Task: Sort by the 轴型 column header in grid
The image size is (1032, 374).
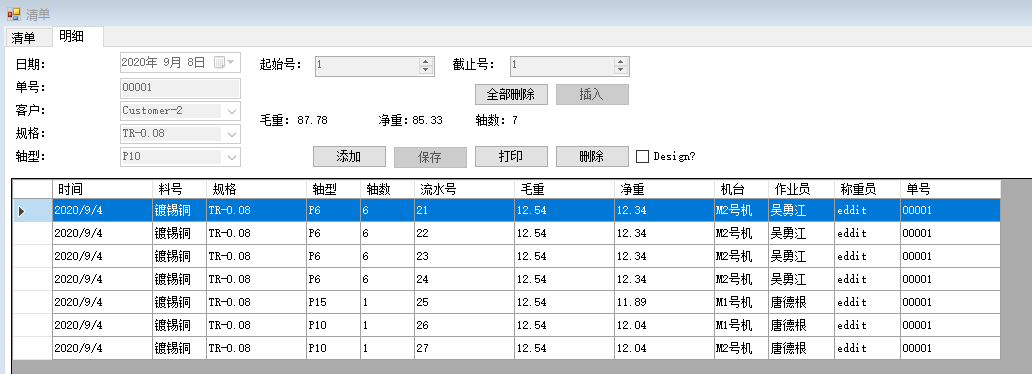Action: point(333,189)
